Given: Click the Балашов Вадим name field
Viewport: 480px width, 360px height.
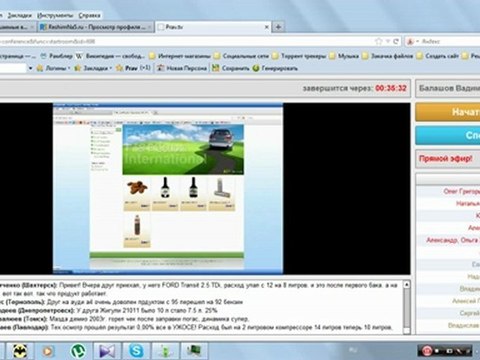Looking at the screenshot, I should [448, 88].
